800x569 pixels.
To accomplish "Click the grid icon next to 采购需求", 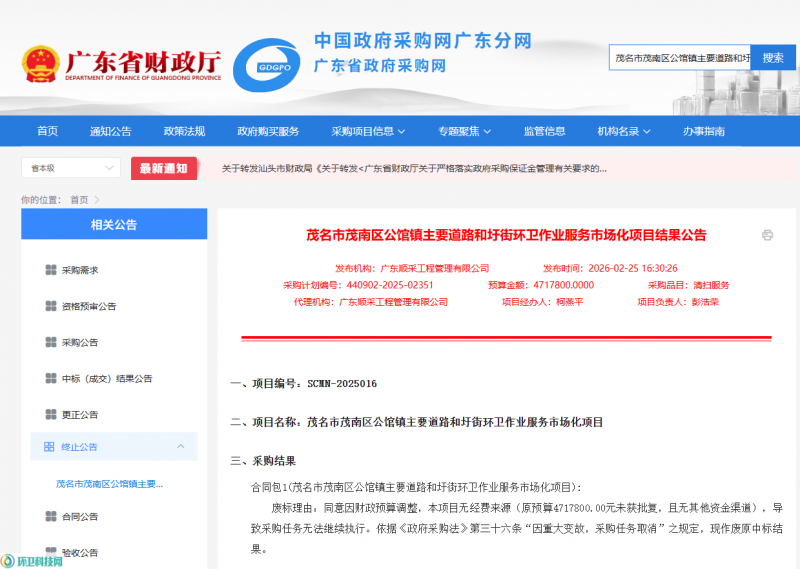I will pyautogui.click(x=51, y=270).
